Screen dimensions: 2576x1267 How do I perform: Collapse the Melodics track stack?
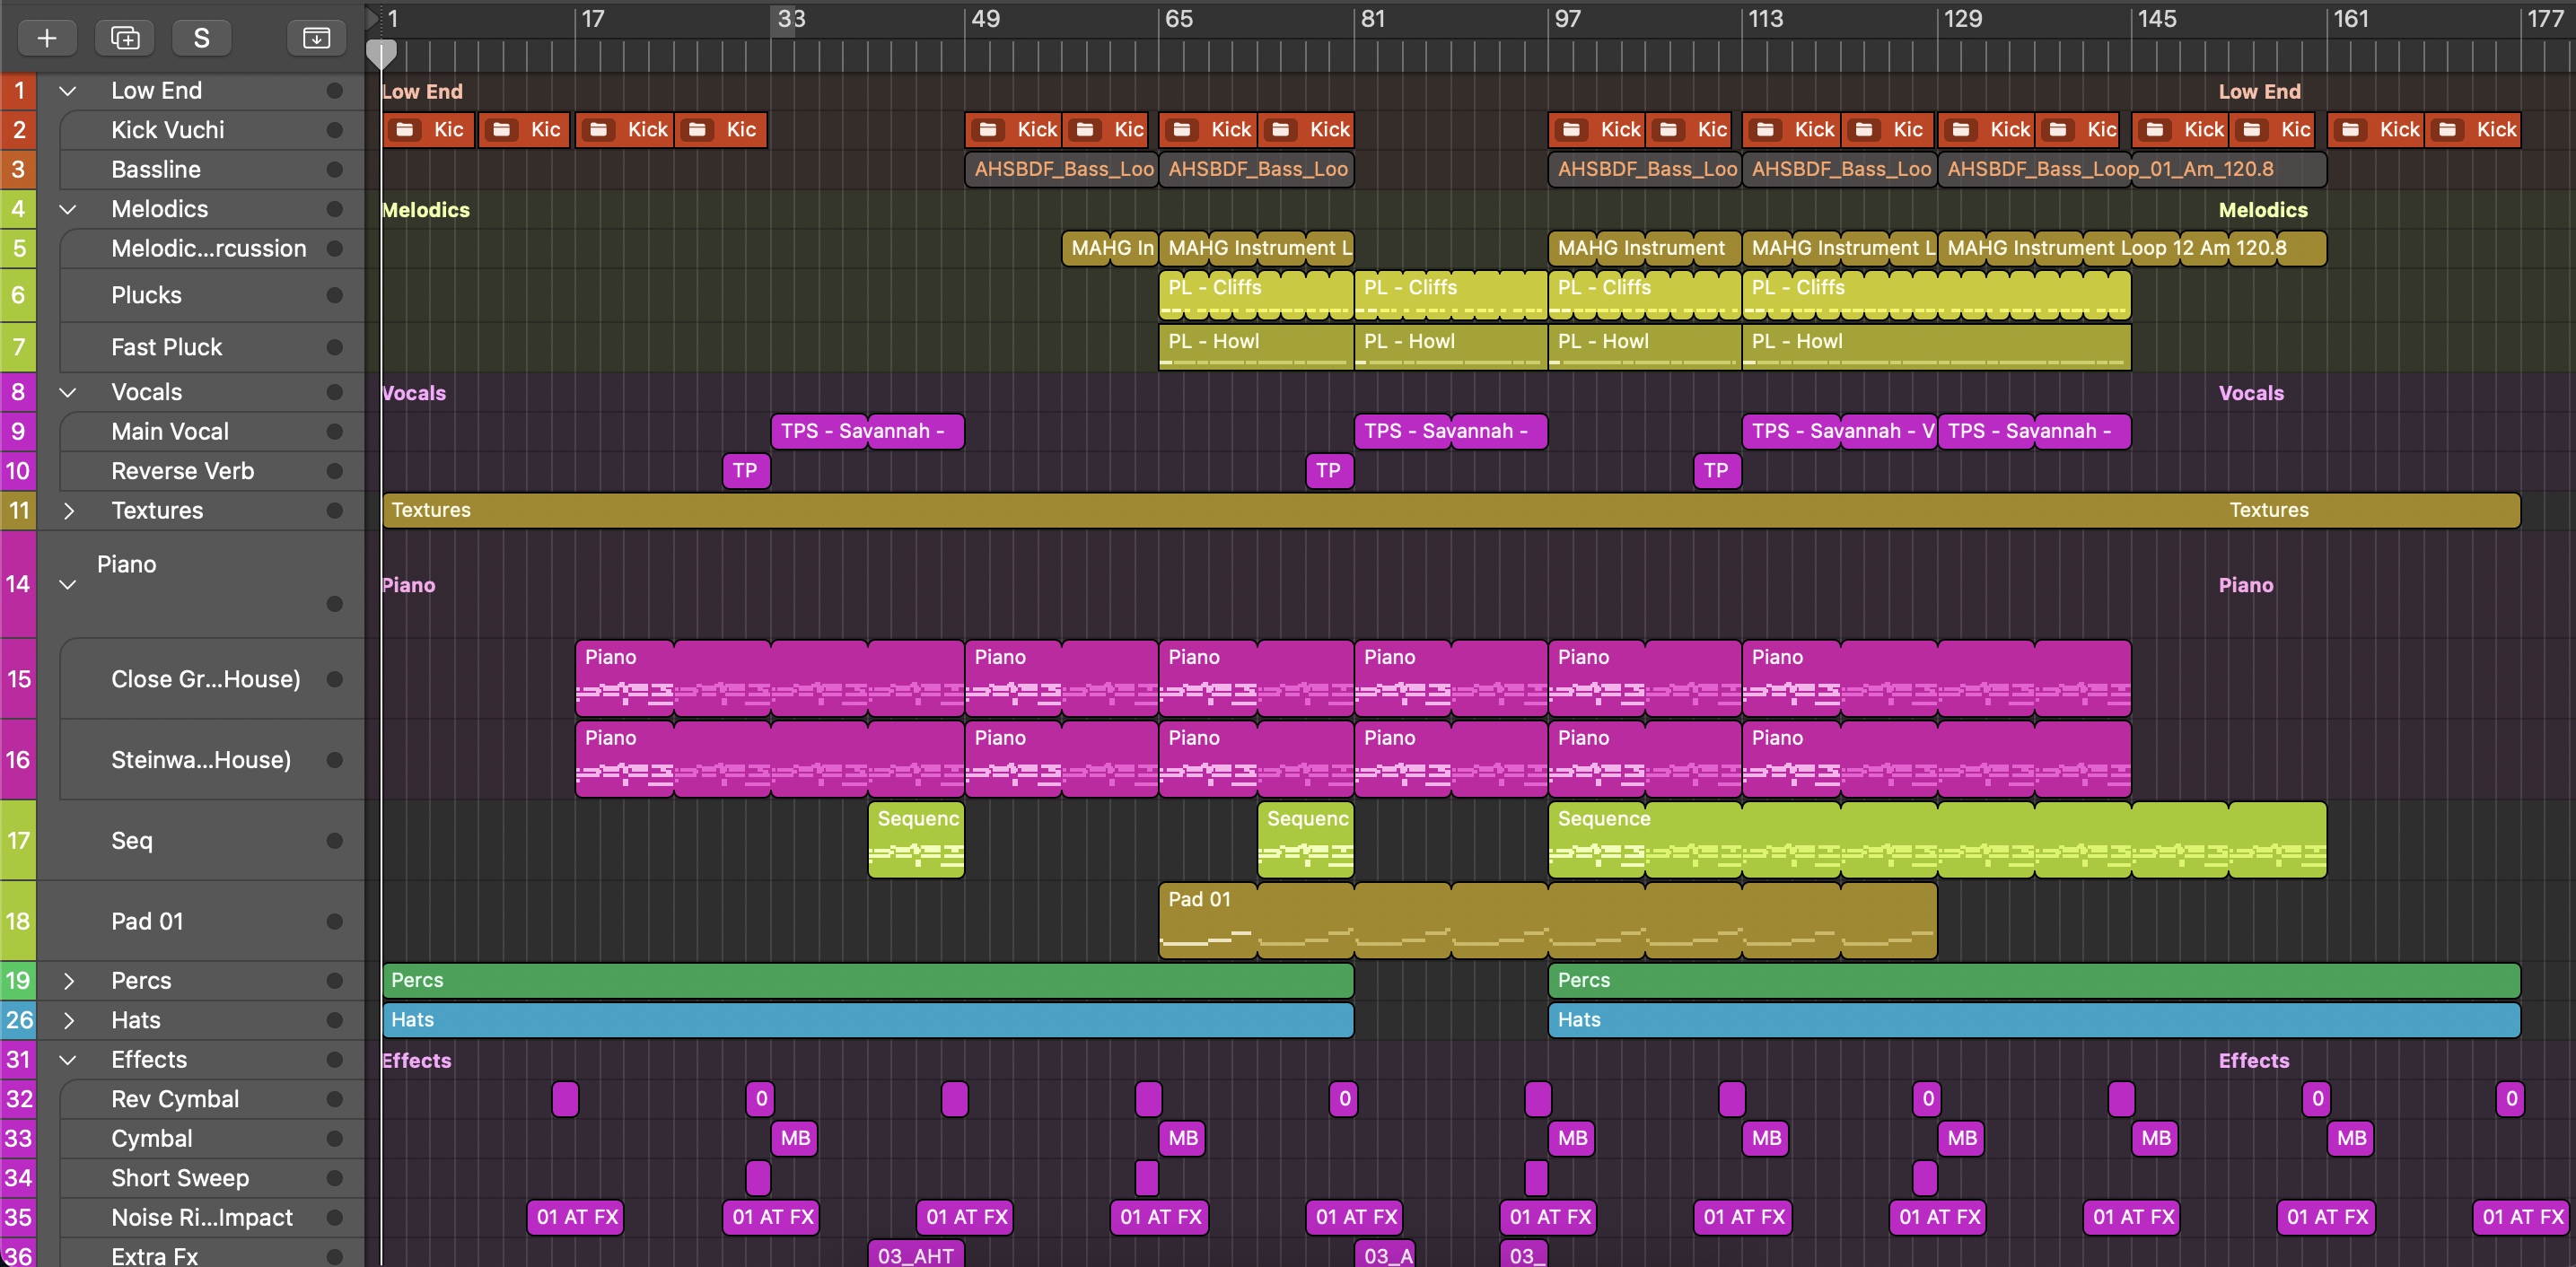click(x=68, y=209)
